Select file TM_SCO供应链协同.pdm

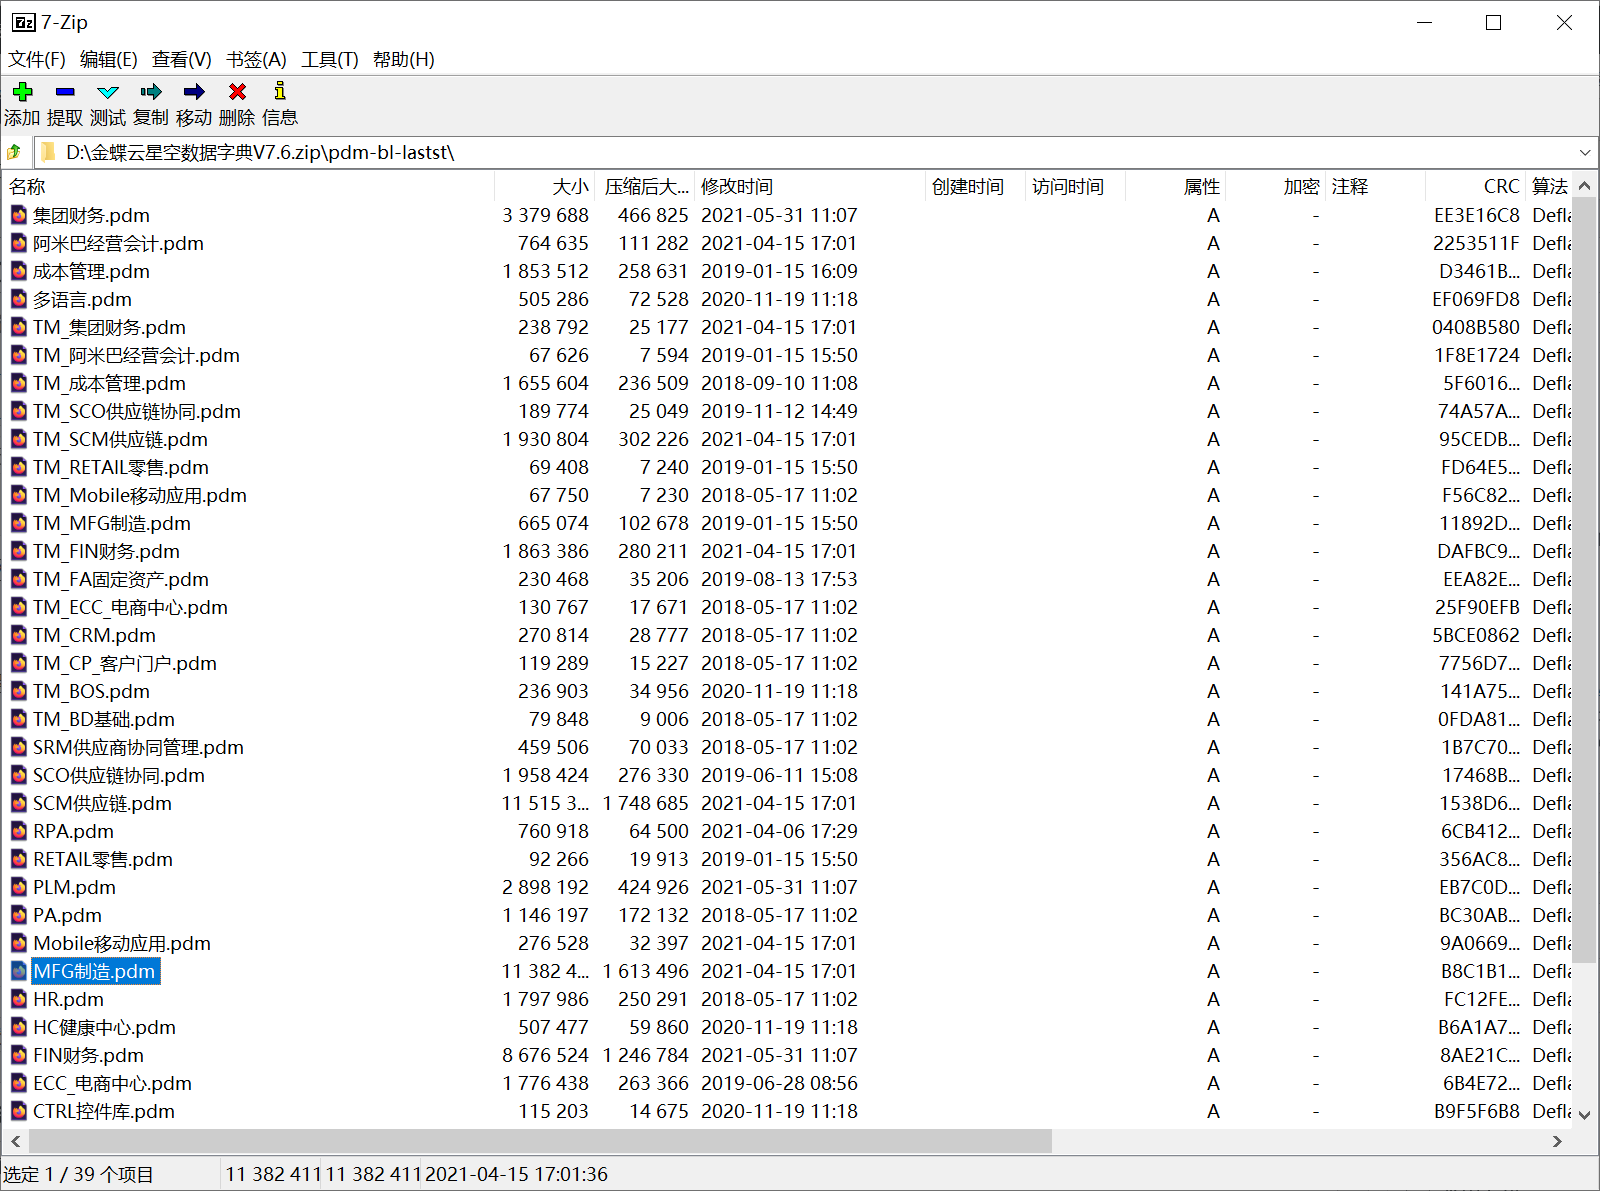click(137, 411)
